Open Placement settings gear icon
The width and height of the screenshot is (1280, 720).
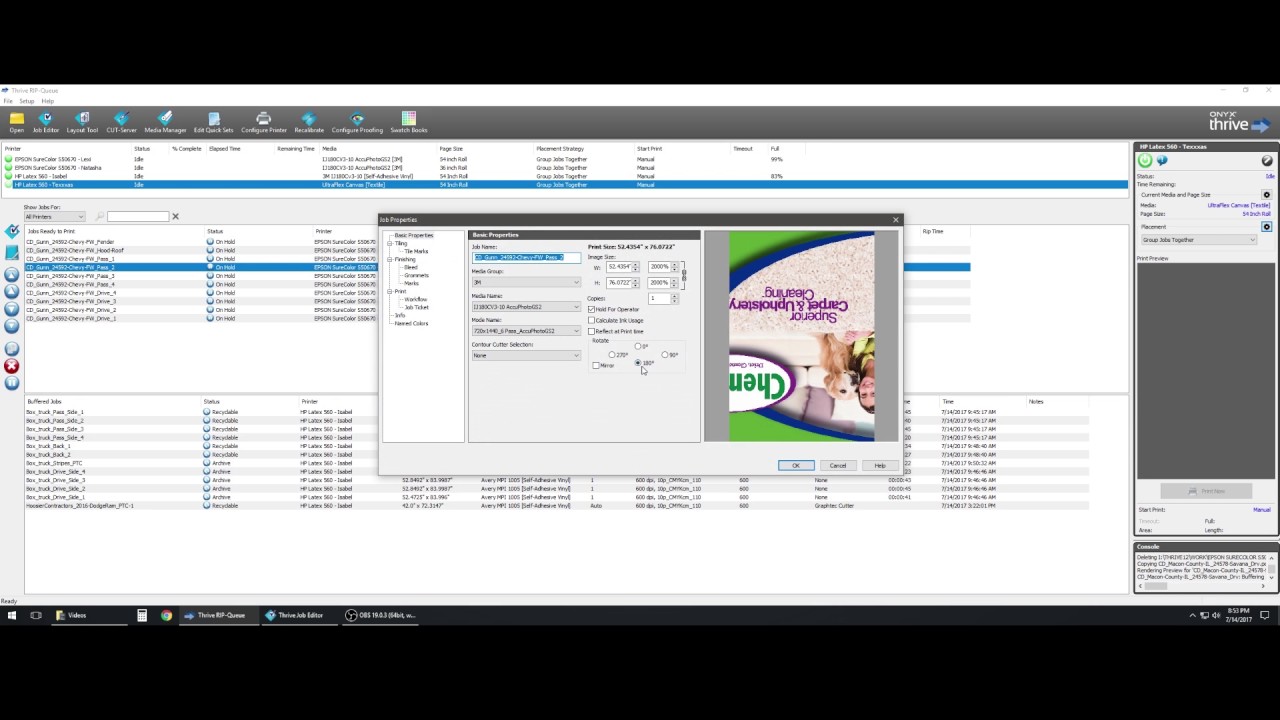coord(1267,227)
